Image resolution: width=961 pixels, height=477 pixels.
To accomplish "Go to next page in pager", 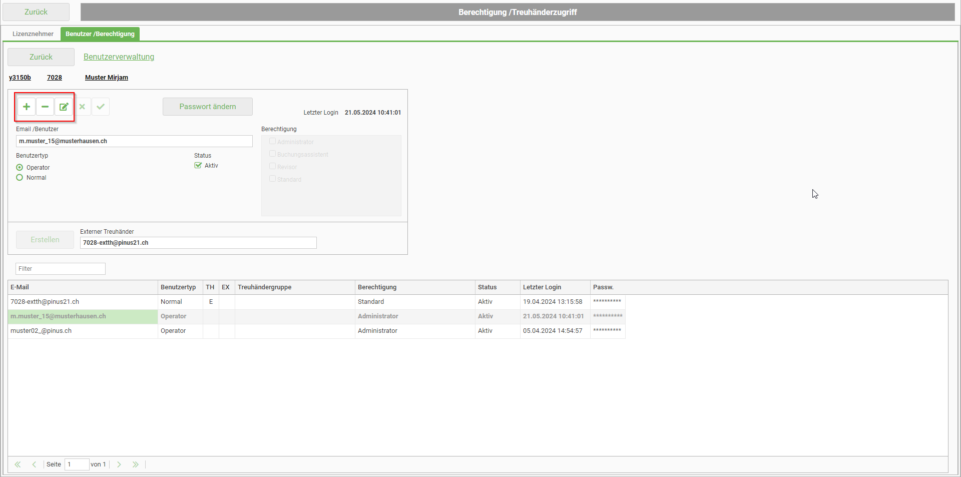I will coord(119,464).
